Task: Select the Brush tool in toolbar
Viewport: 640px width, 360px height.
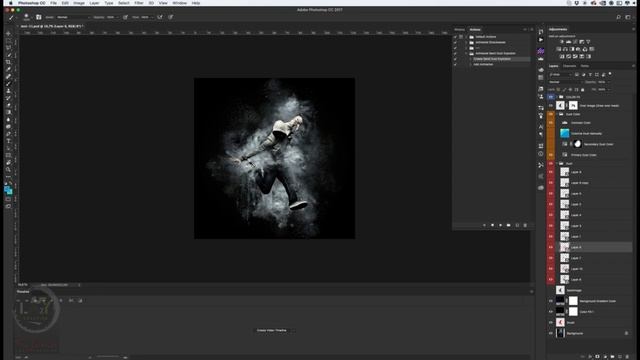Action: click(x=8, y=84)
